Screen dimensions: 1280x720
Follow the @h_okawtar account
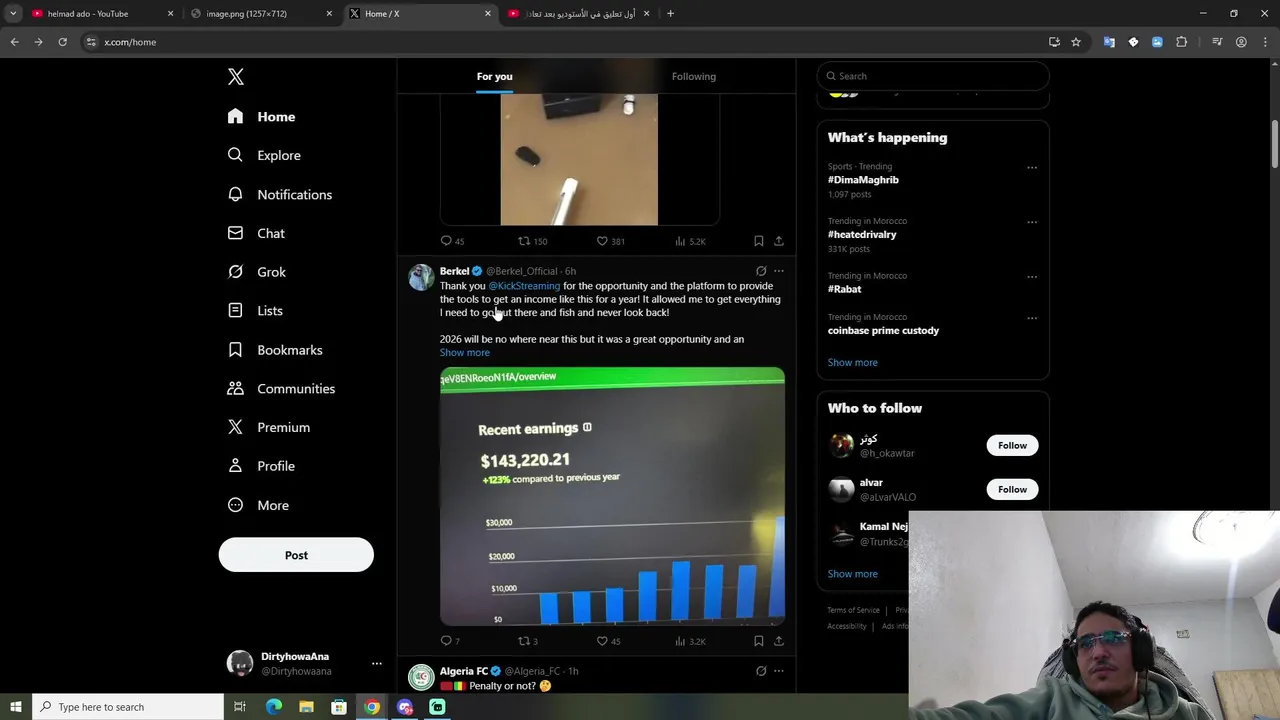click(x=1012, y=445)
